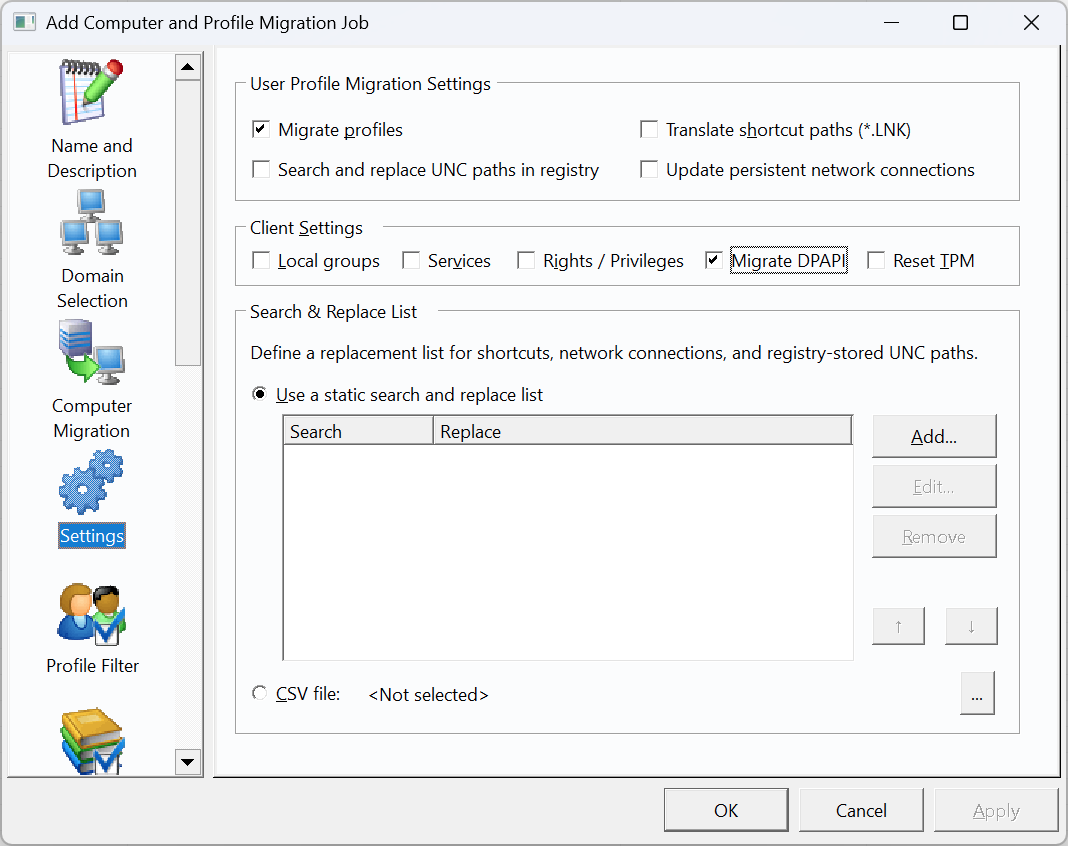Check the Rights / Privileges option

click(526, 260)
